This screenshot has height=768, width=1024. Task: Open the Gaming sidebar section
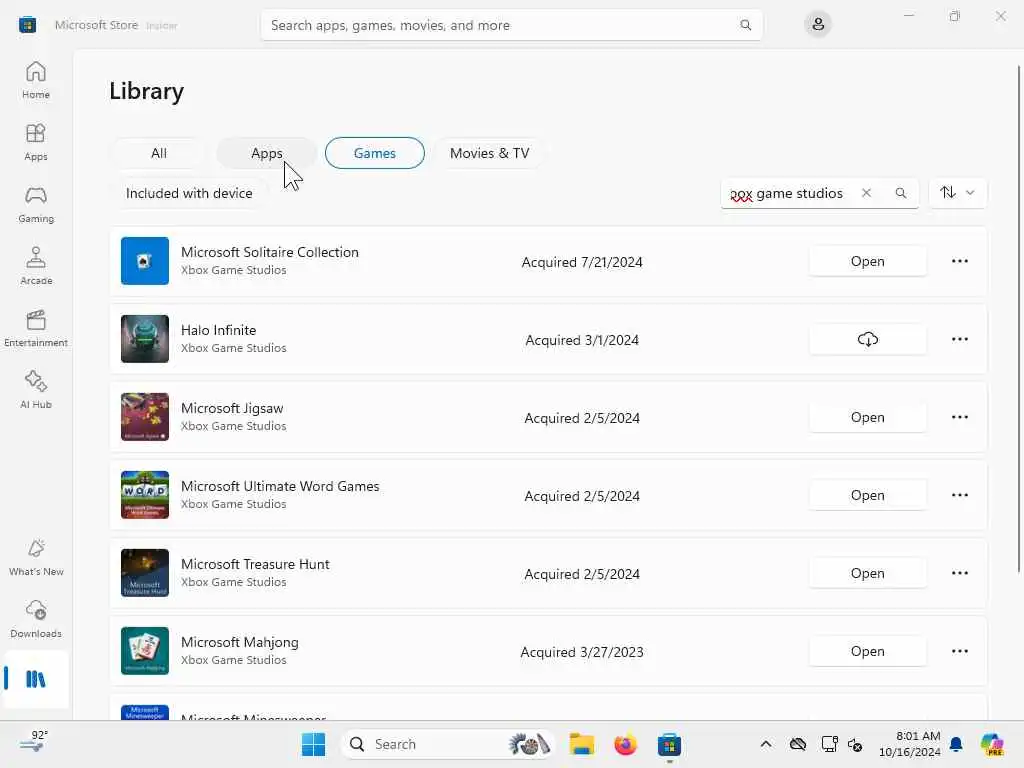pyautogui.click(x=36, y=204)
